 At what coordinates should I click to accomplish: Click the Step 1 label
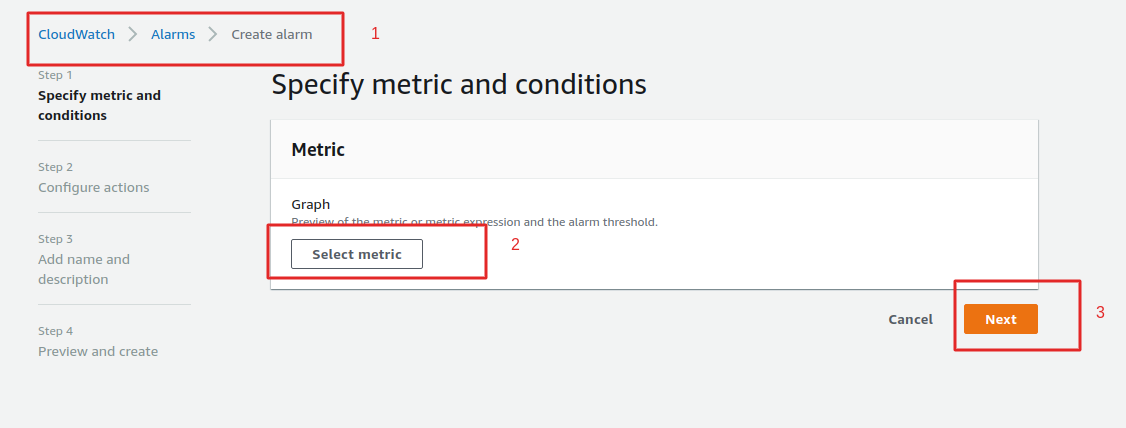tap(55, 75)
